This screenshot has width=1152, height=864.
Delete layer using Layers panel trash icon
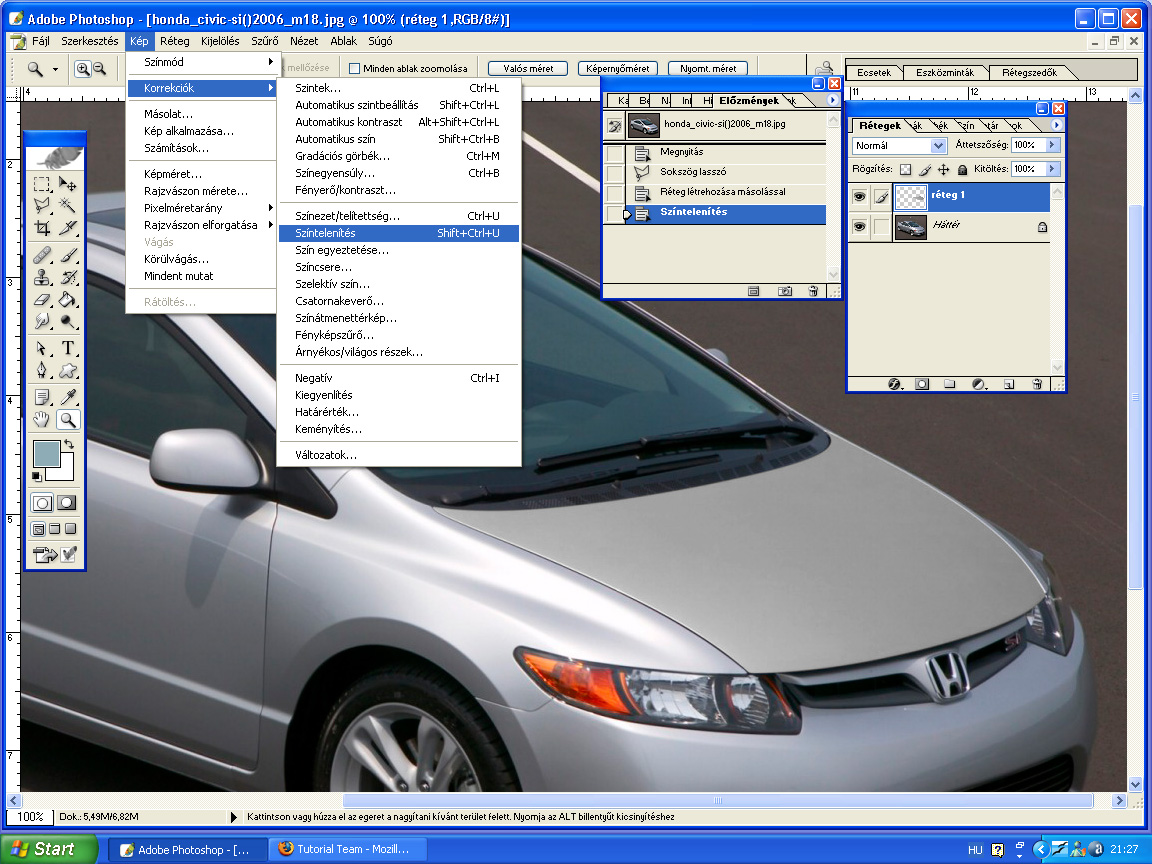(1037, 383)
